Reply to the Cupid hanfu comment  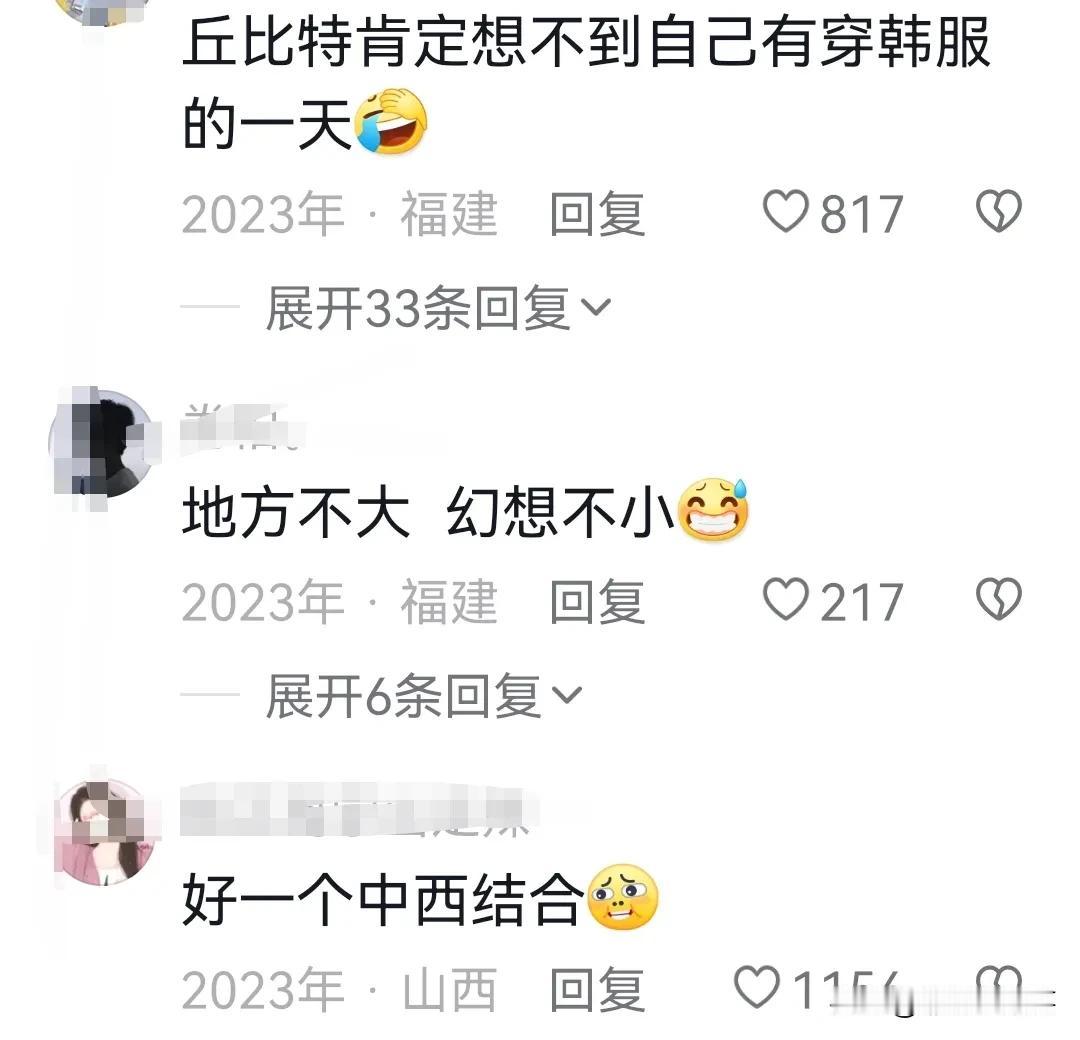coord(597,213)
